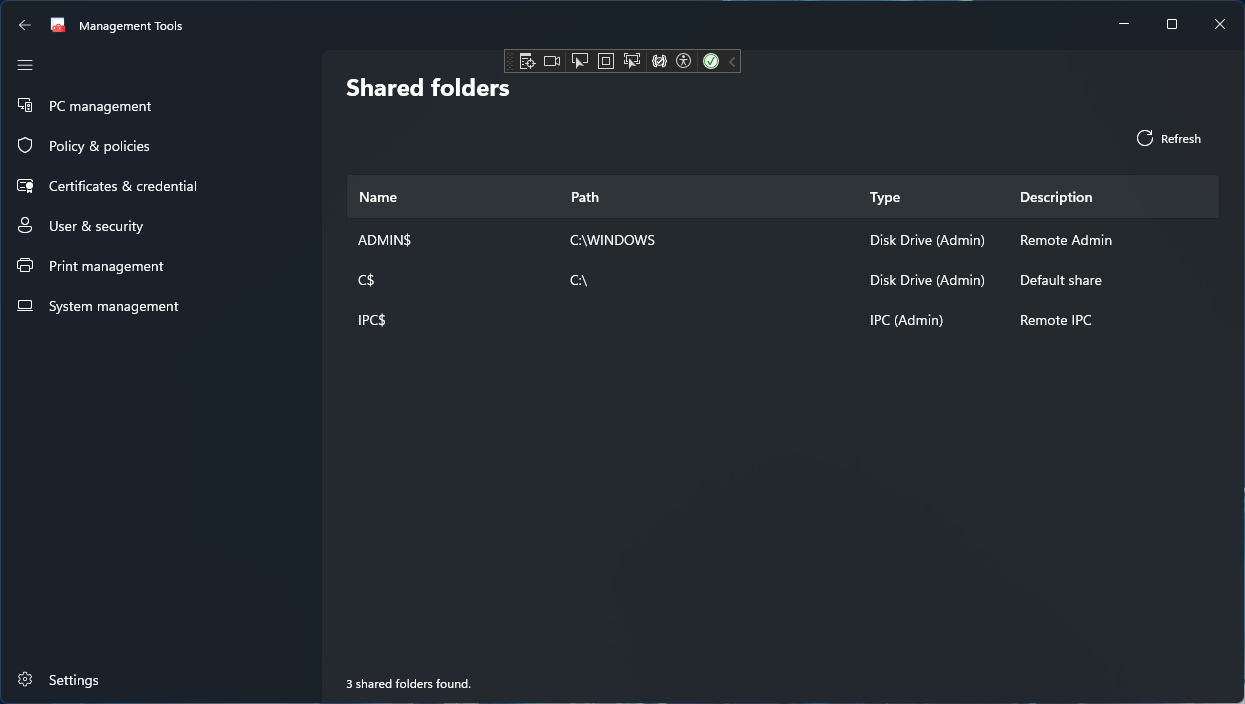The image size is (1245, 704).
Task: Click the green checkmark status icon
Action: (711, 62)
